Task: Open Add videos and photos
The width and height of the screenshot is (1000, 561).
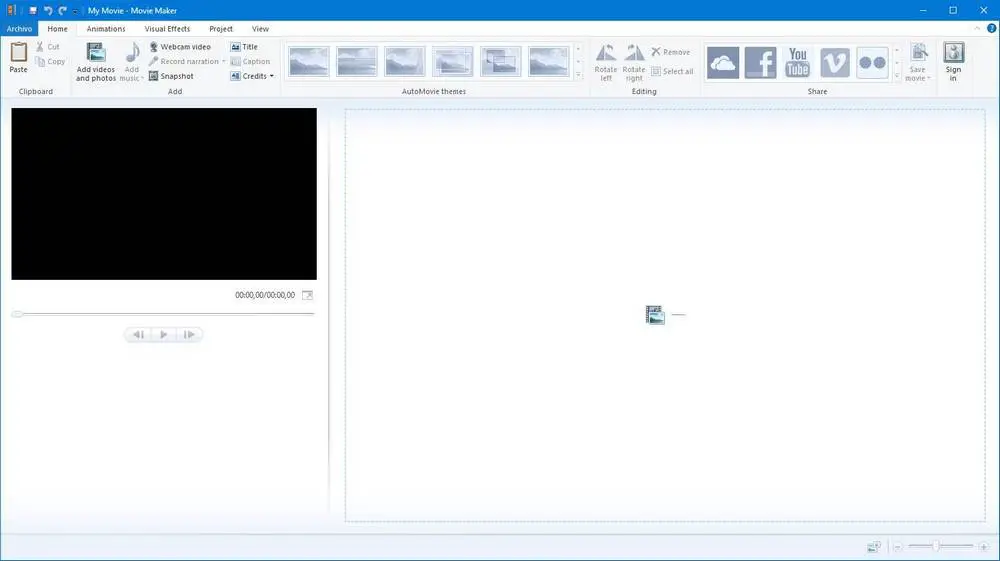Action: click(x=96, y=62)
